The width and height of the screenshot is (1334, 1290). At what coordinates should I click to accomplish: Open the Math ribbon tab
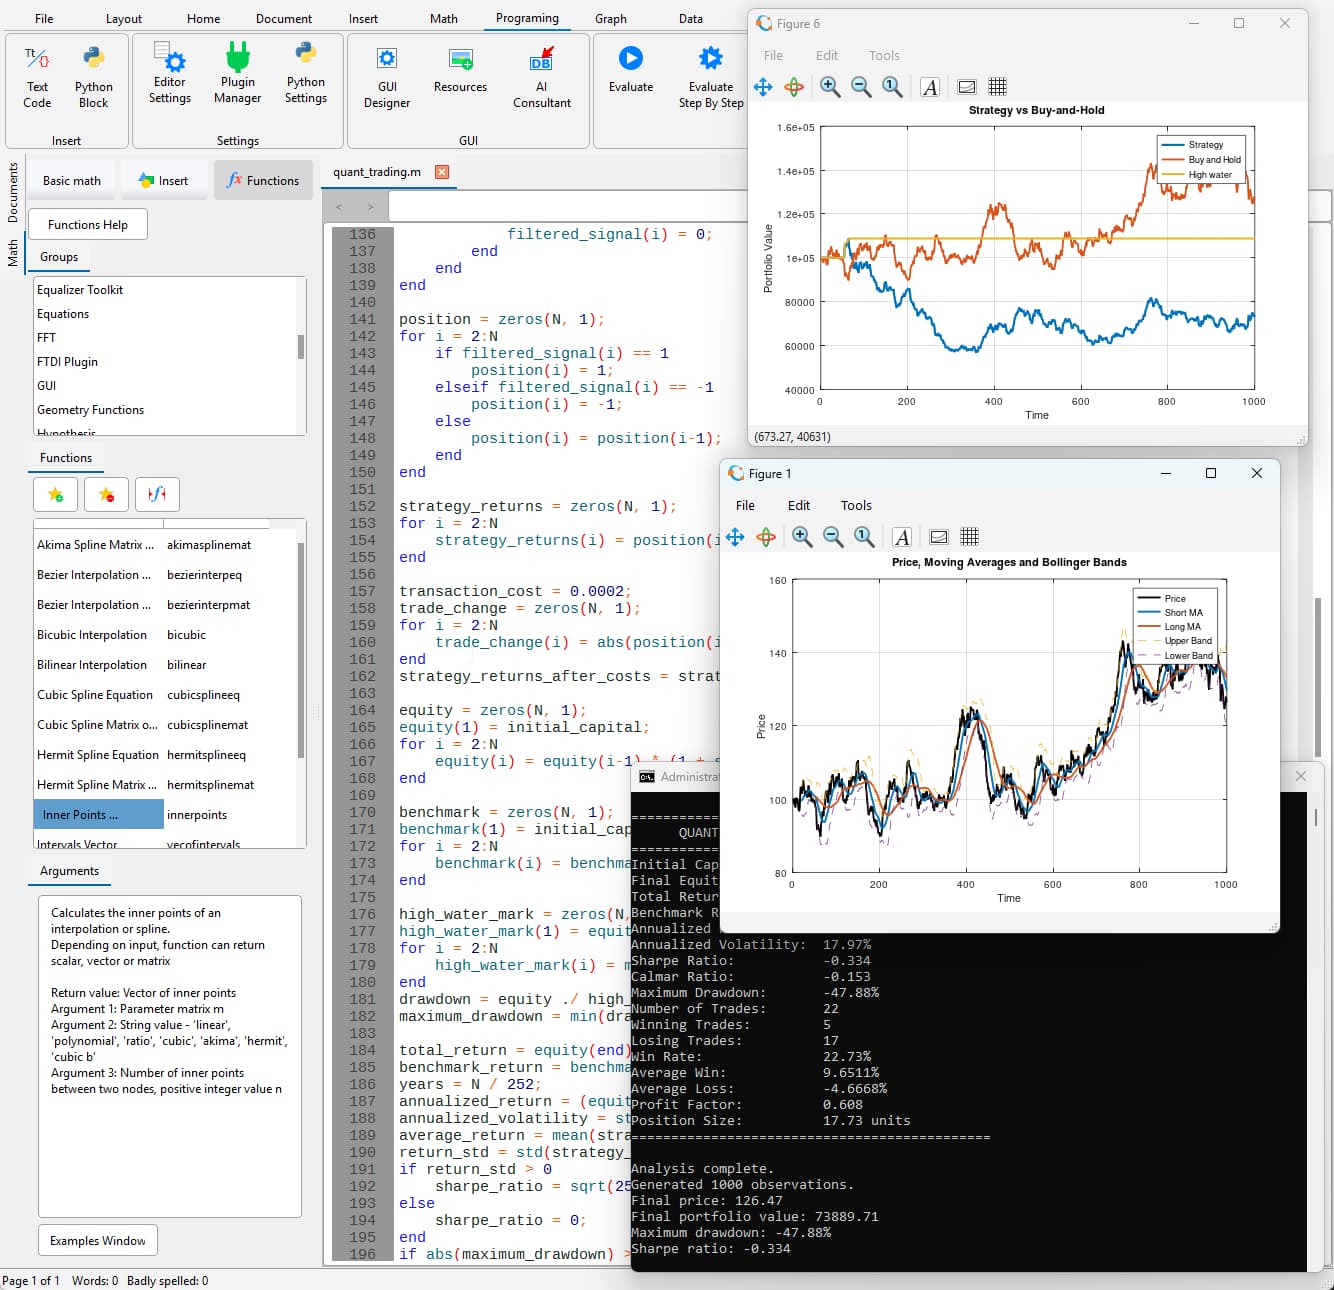point(444,19)
